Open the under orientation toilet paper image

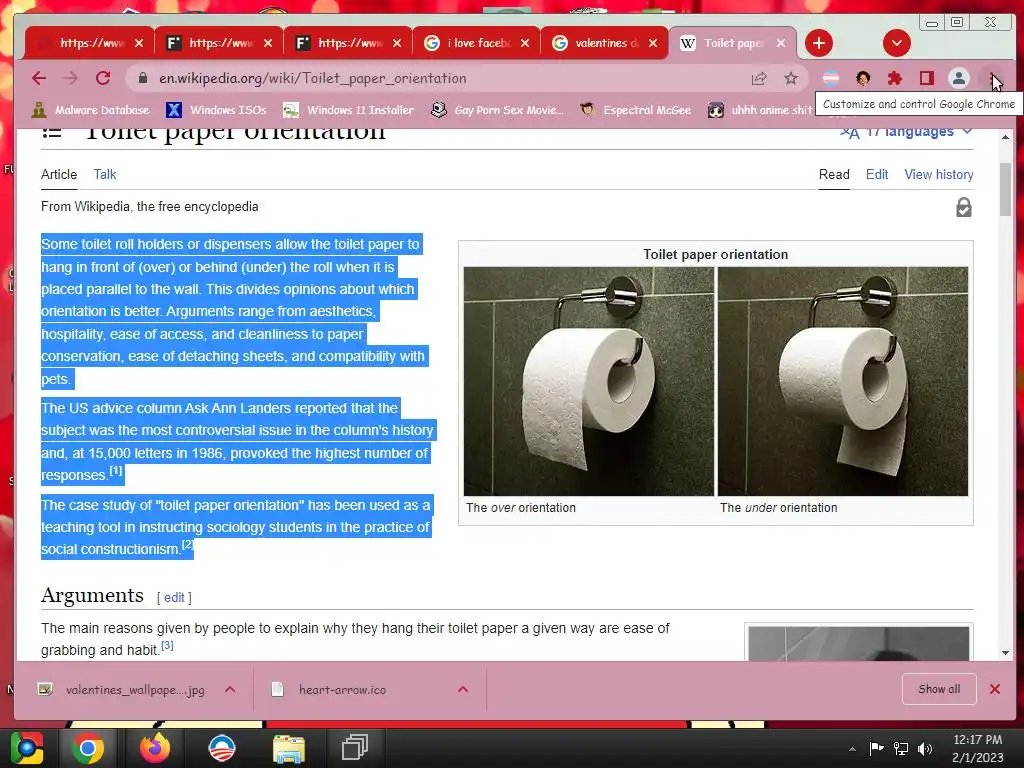pos(842,381)
